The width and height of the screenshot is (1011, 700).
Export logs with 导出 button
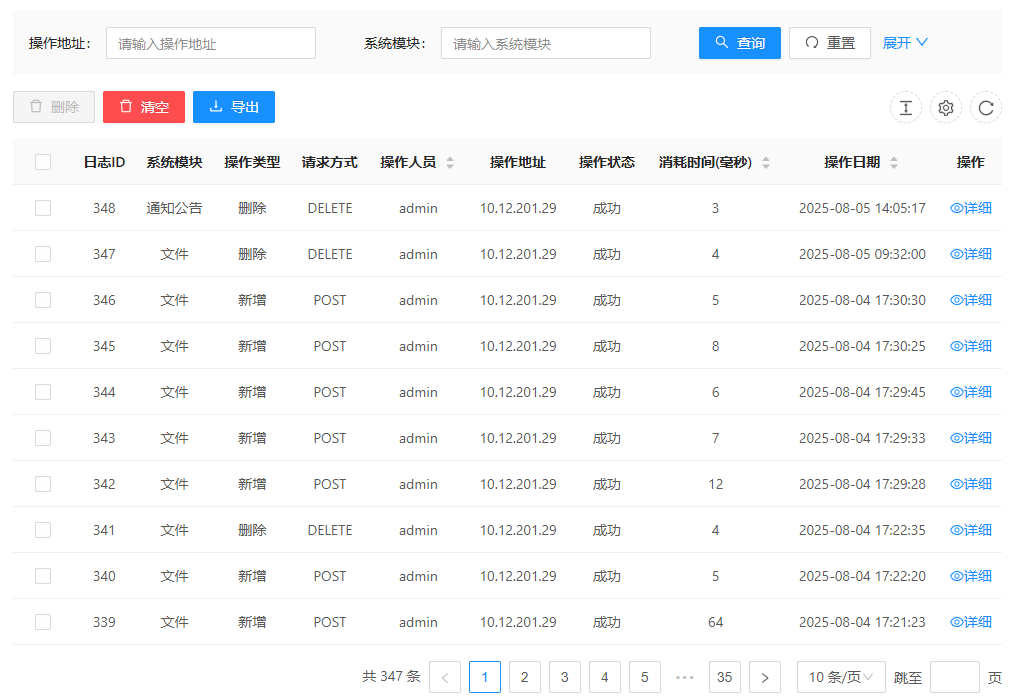tap(234, 107)
